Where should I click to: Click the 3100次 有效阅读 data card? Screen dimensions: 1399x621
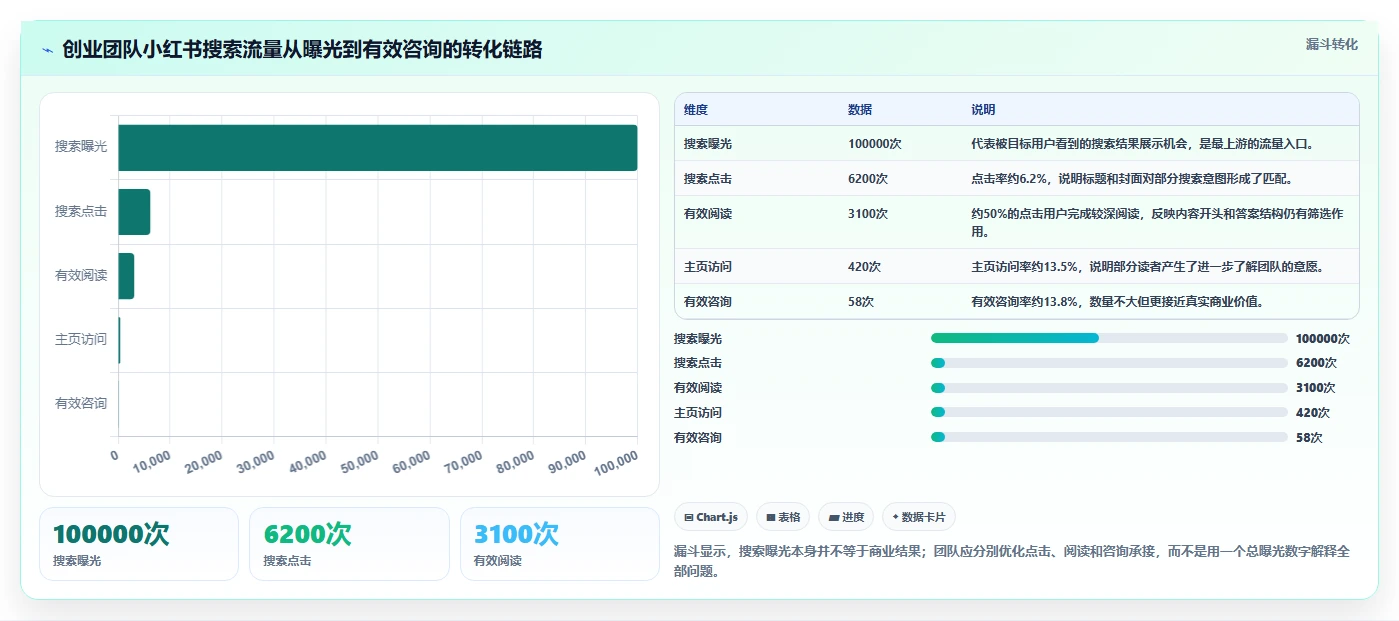(x=560, y=544)
